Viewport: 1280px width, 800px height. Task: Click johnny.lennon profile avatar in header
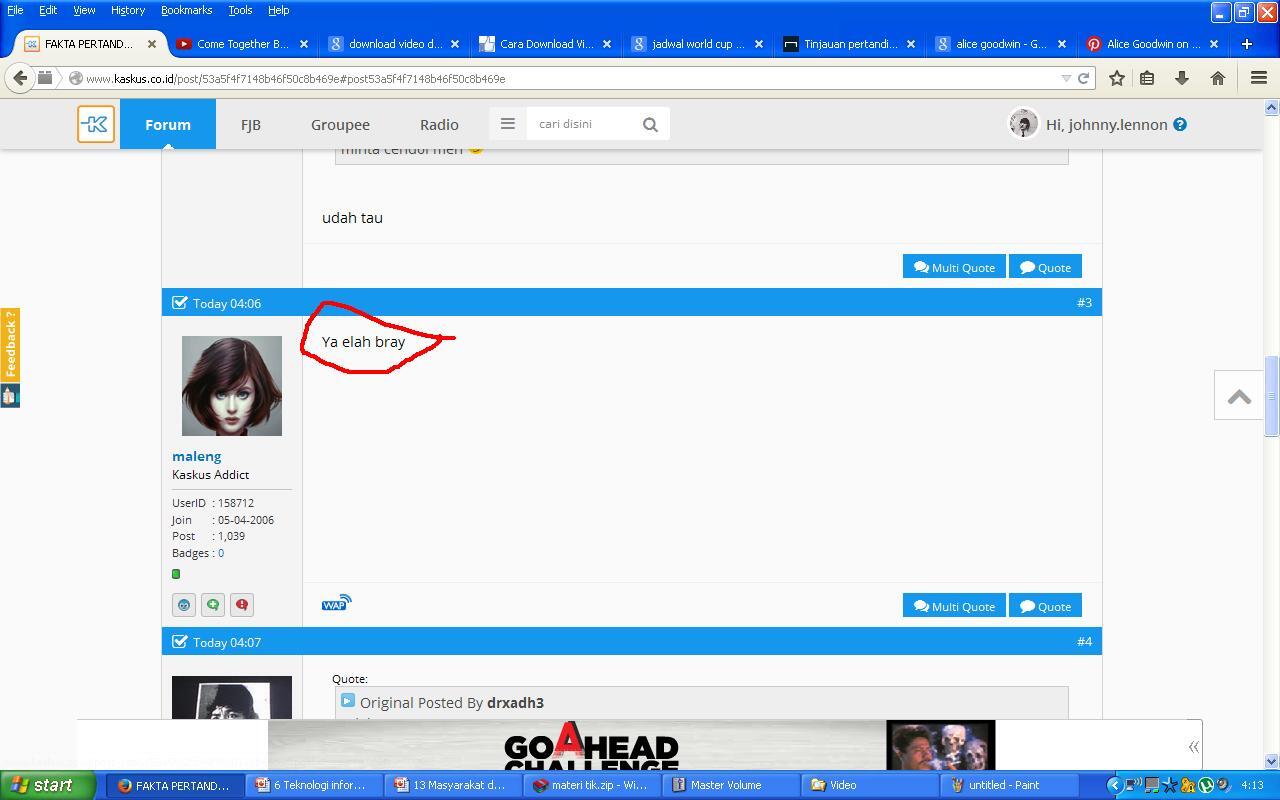[1023, 123]
